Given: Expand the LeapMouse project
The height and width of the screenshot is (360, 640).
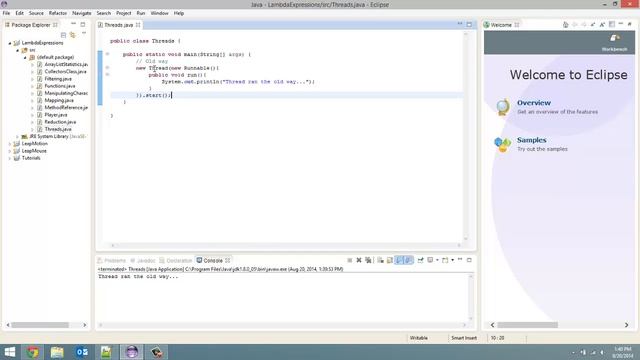Looking at the screenshot, I should [x=10, y=151].
